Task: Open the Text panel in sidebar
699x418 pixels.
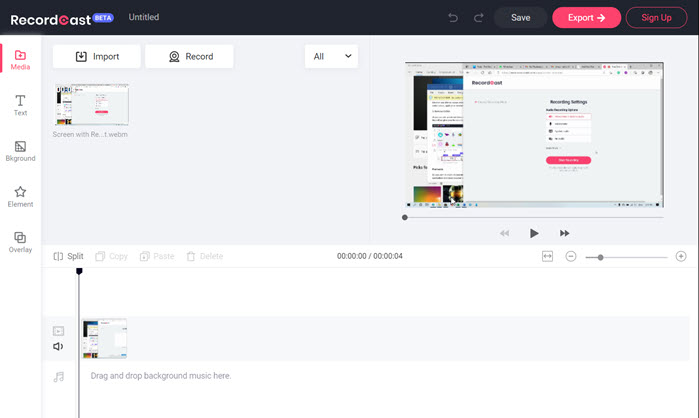Action: tap(20, 105)
